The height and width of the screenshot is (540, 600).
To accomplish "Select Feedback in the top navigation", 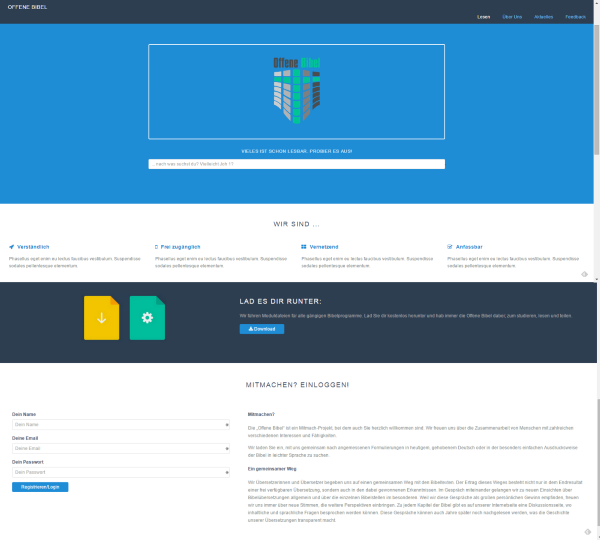I will 575,17.
